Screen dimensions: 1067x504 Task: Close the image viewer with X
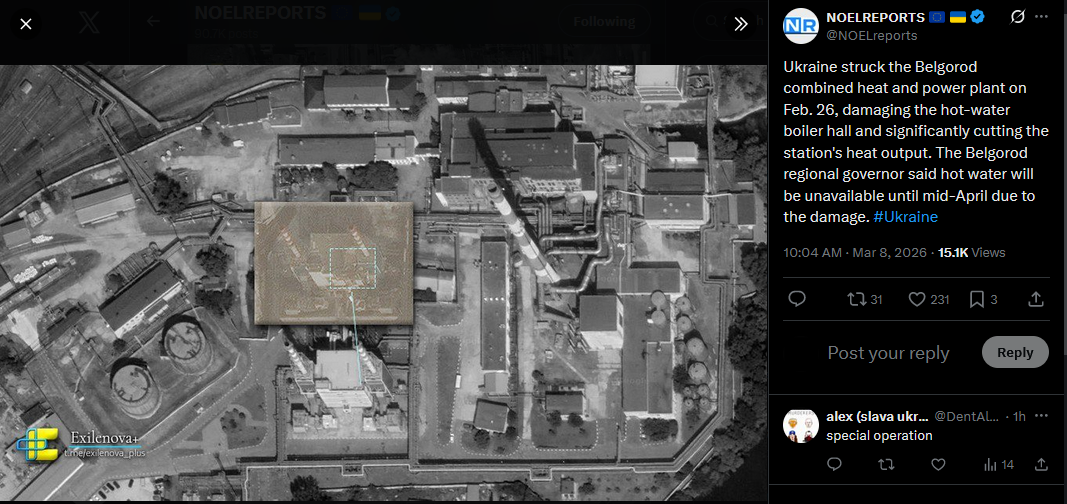26,24
